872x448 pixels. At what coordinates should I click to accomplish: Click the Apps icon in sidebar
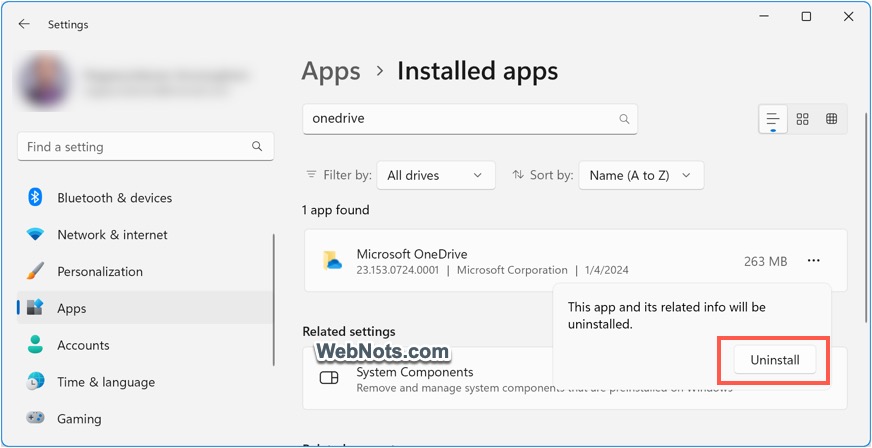[35, 307]
